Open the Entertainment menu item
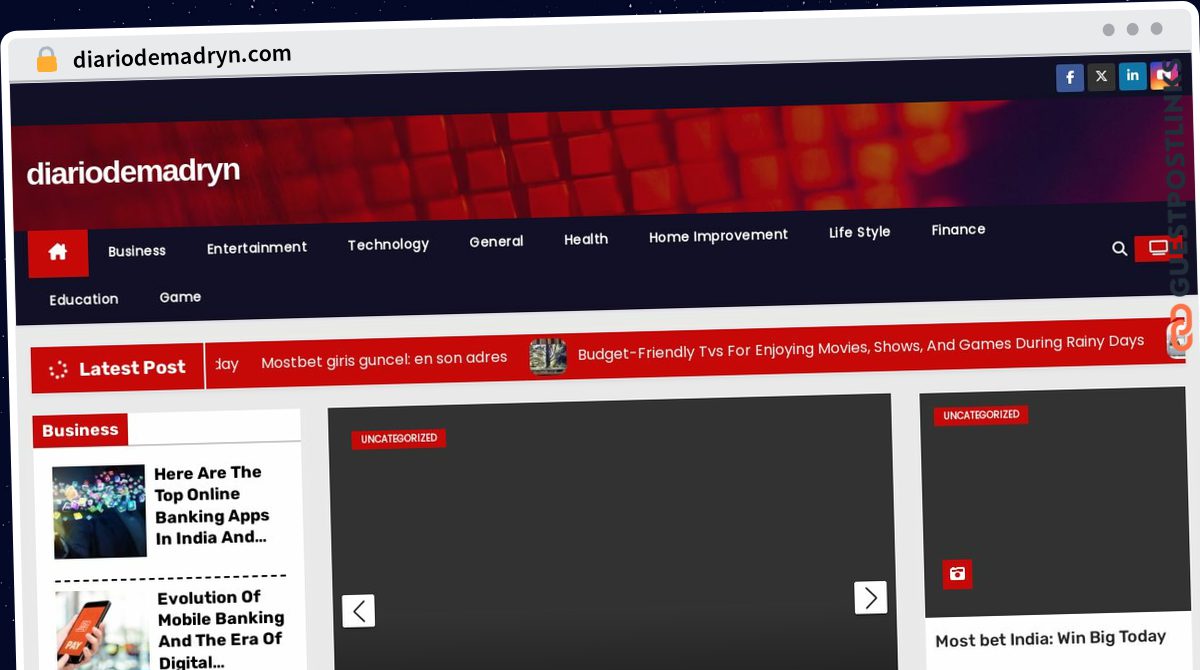 [x=257, y=248]
